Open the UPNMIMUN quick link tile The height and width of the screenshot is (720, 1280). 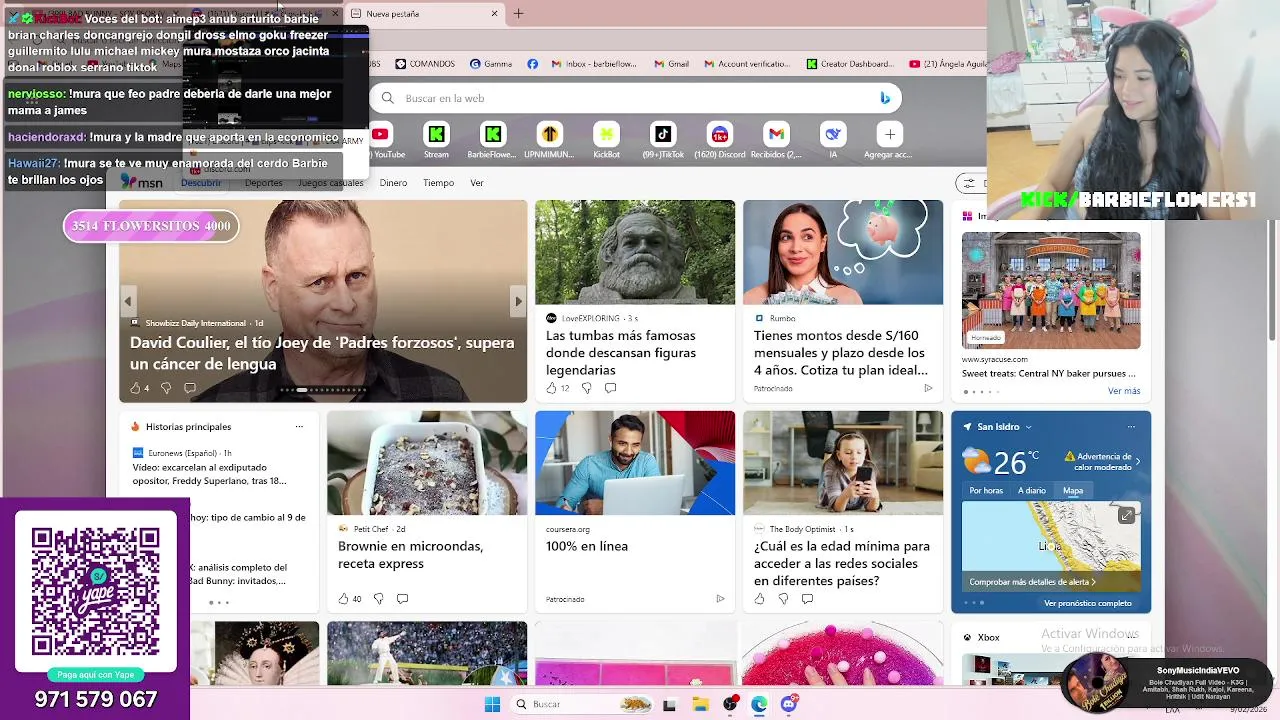point(549,141)
